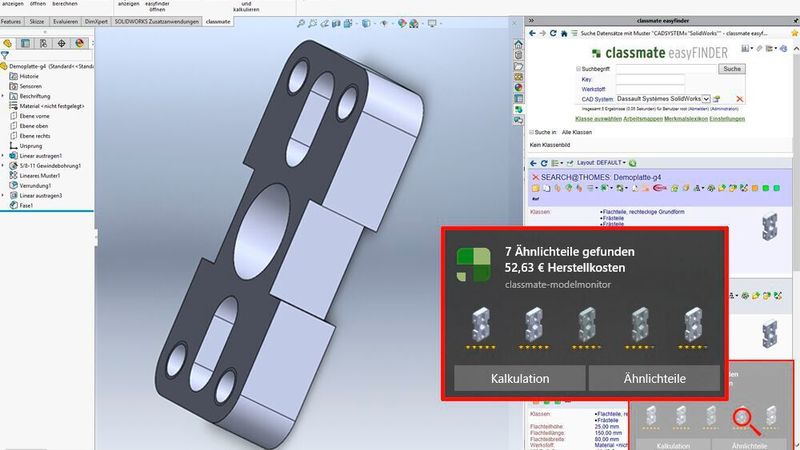Open the DimXpertManager crosshair tab icon

click(x=61, y=43)
